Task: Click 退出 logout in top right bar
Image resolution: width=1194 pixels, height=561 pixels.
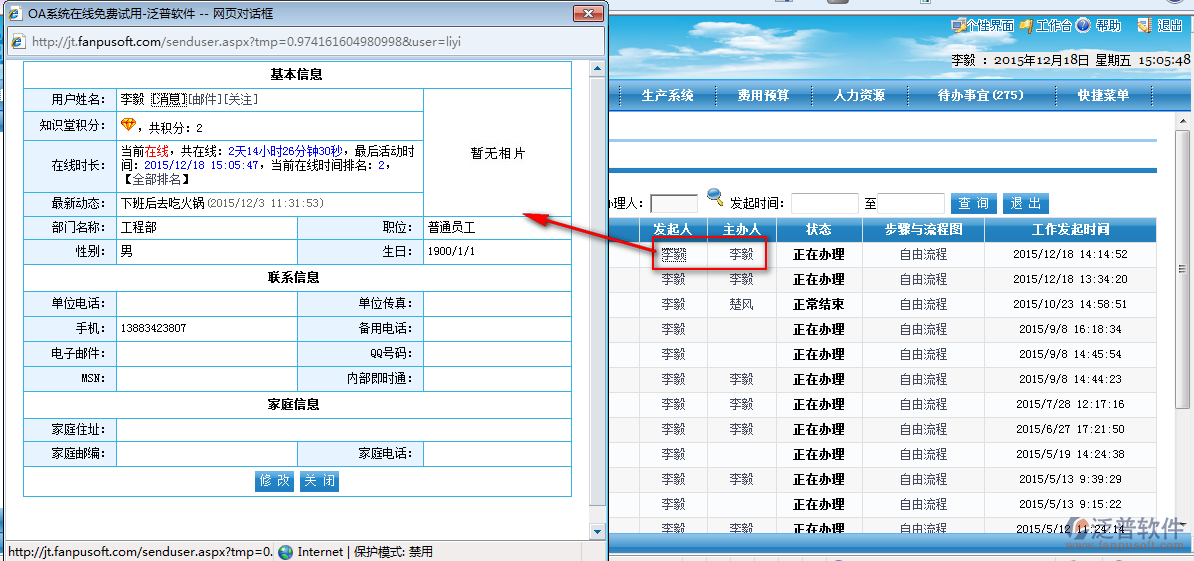Action: [x=1160, y=26]
